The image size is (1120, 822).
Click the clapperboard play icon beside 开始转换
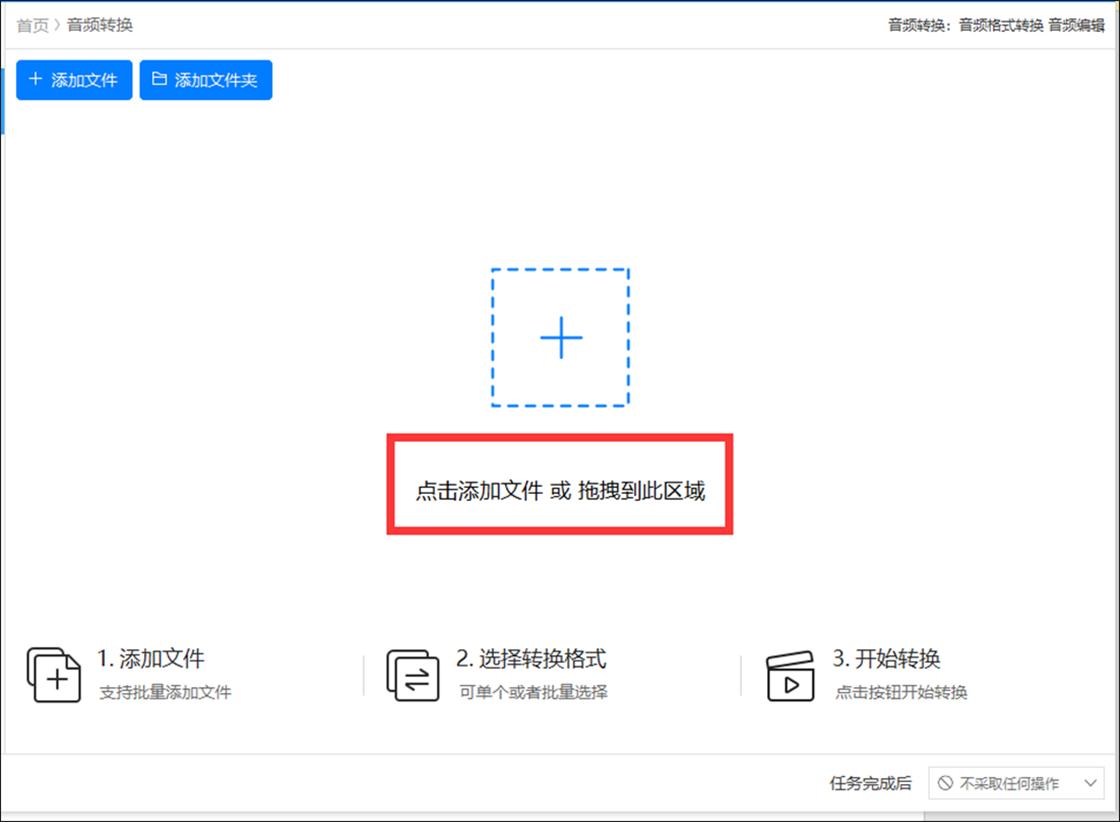791,676
